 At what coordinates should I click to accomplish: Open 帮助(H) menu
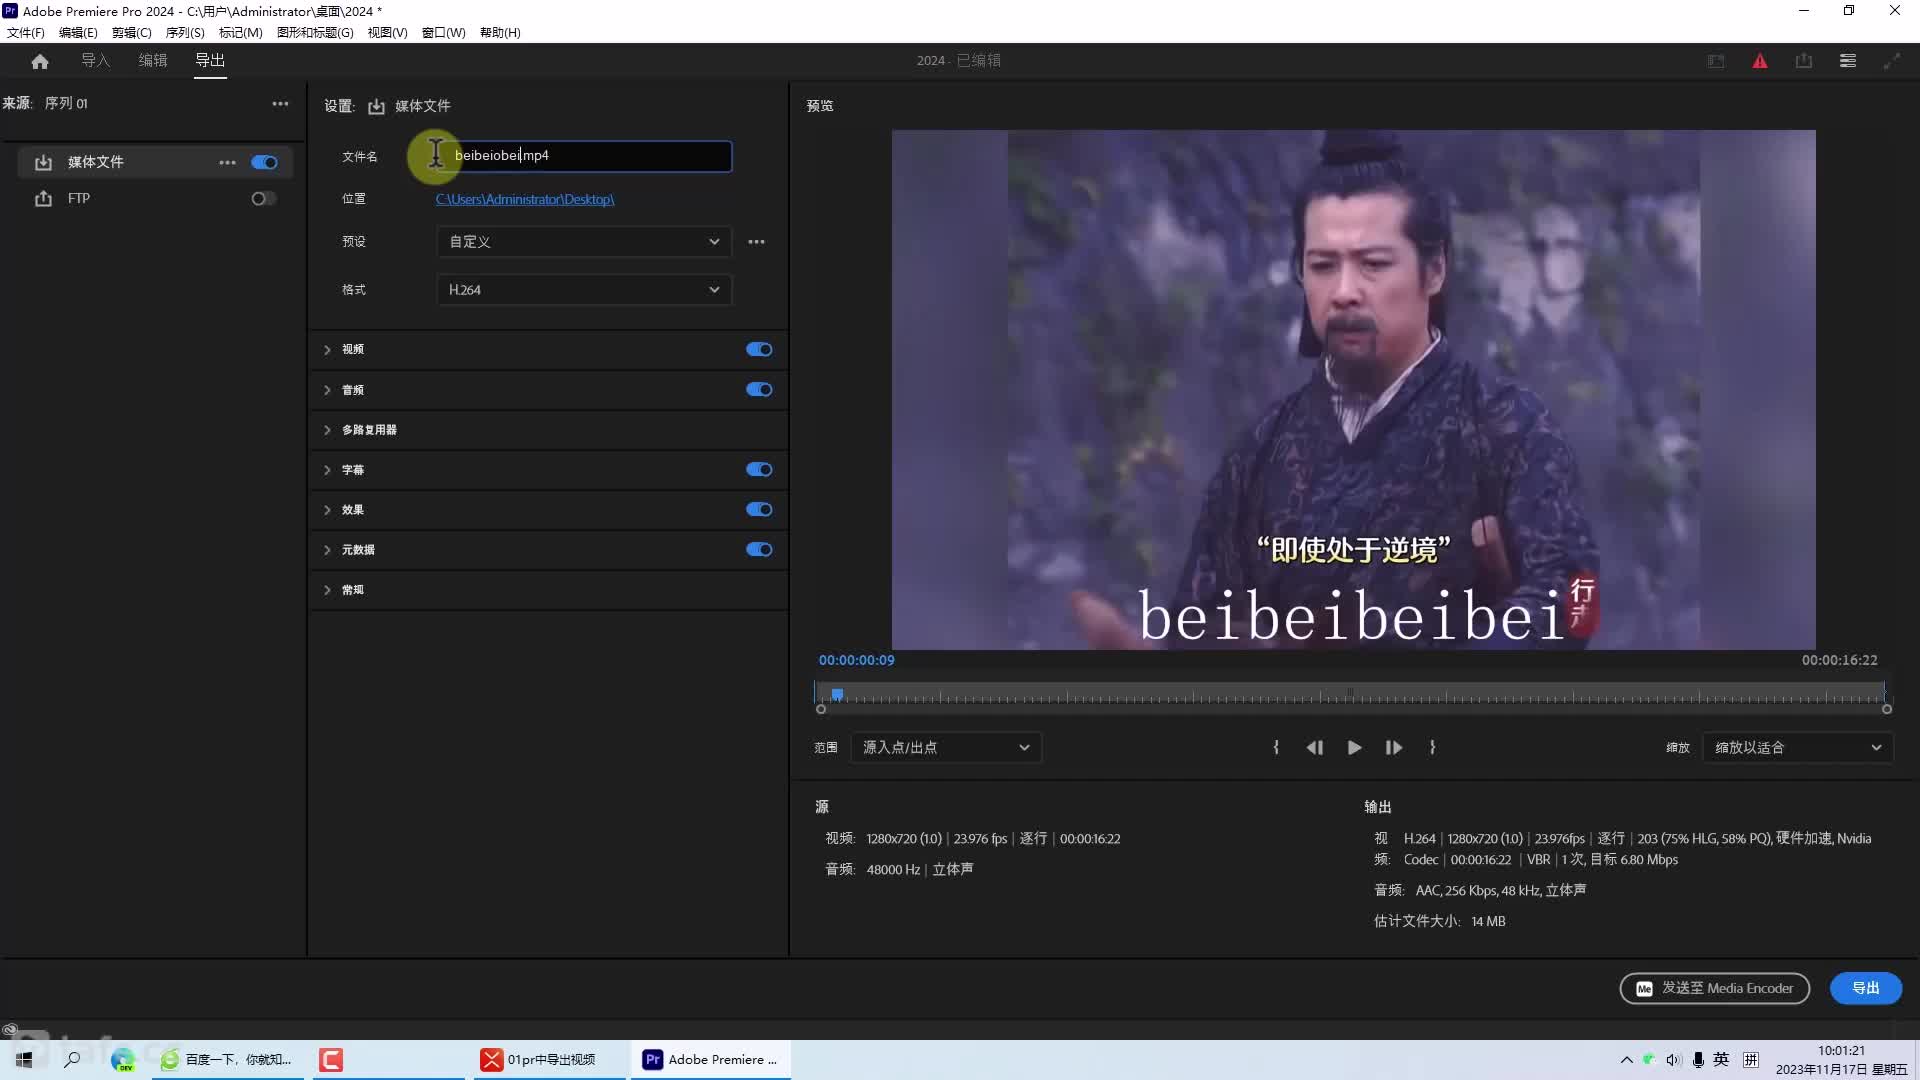coord(500,33)
